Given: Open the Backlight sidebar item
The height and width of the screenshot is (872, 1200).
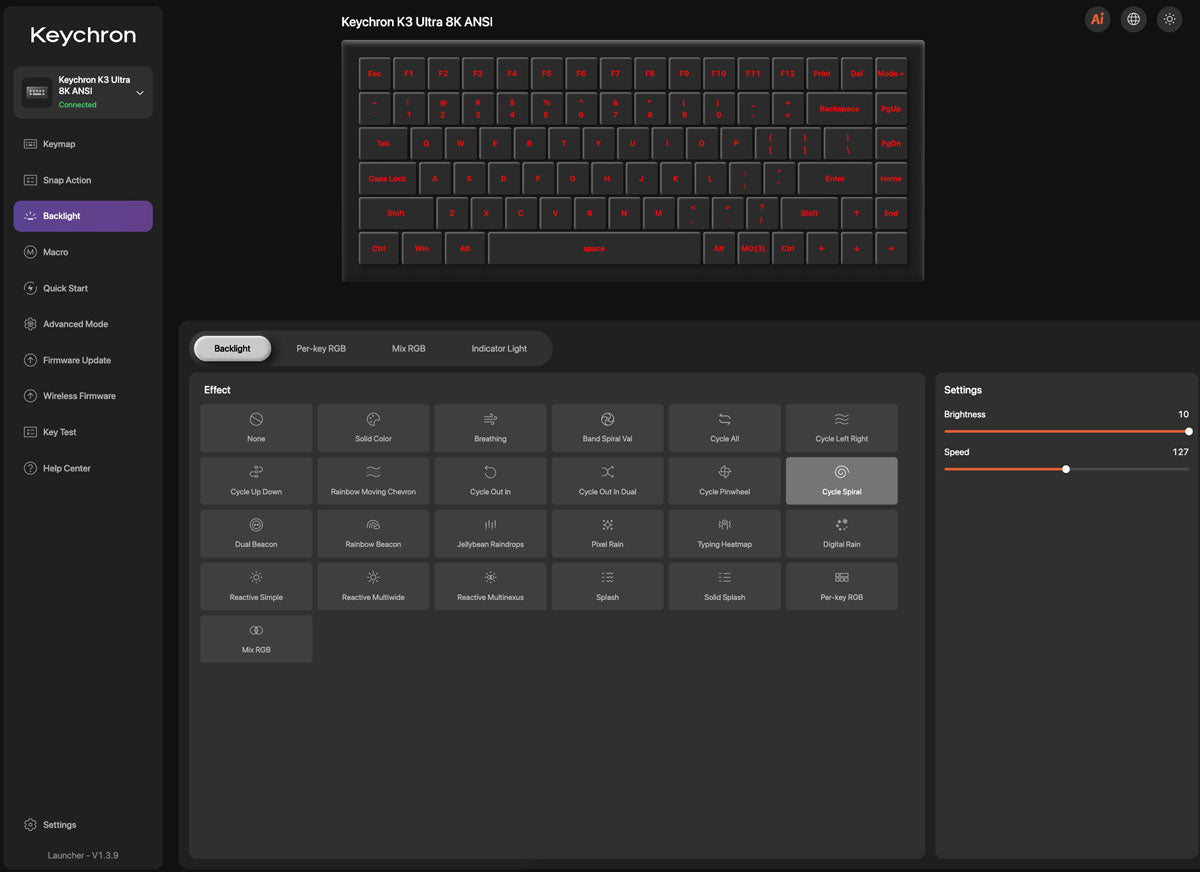Looking at the screenshot, I should pyautogui.click(x=83, y=216).
